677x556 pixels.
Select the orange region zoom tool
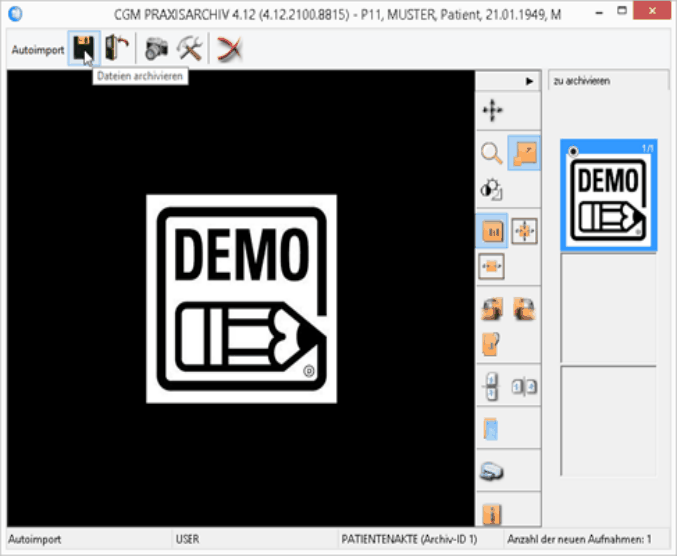524,153
